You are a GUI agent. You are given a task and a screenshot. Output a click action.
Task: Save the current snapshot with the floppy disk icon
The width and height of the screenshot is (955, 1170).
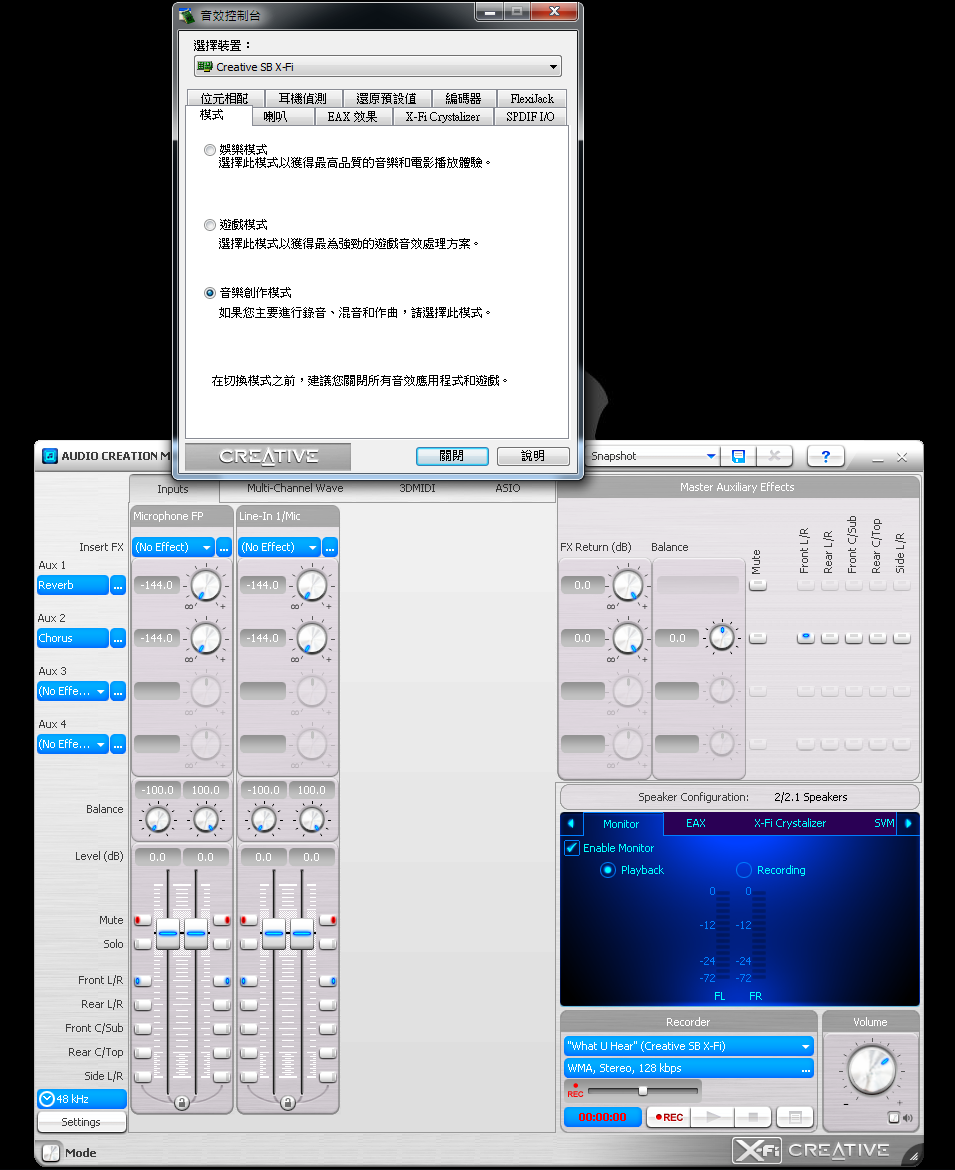pyautogui.click(x=739, y=456)
